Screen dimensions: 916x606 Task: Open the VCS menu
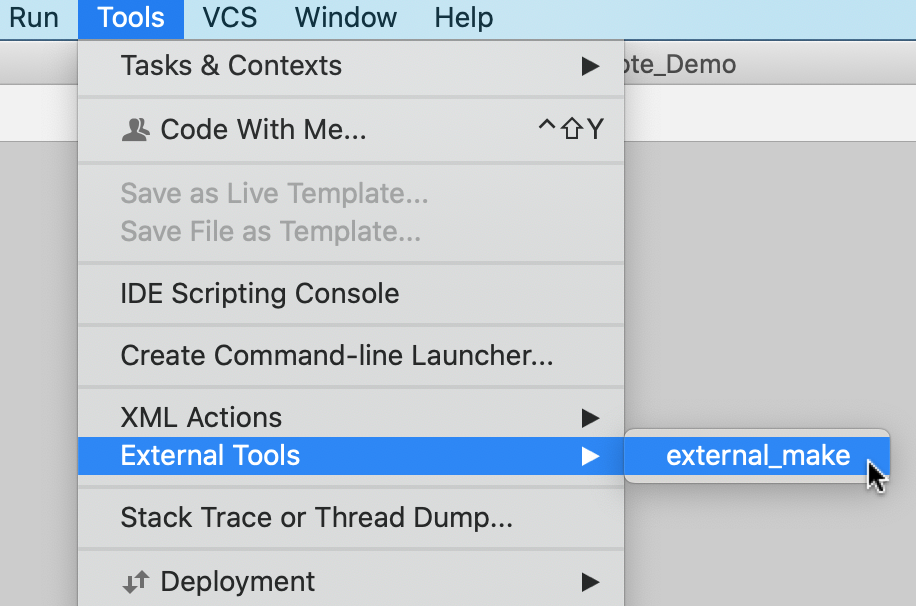[229, 17]
